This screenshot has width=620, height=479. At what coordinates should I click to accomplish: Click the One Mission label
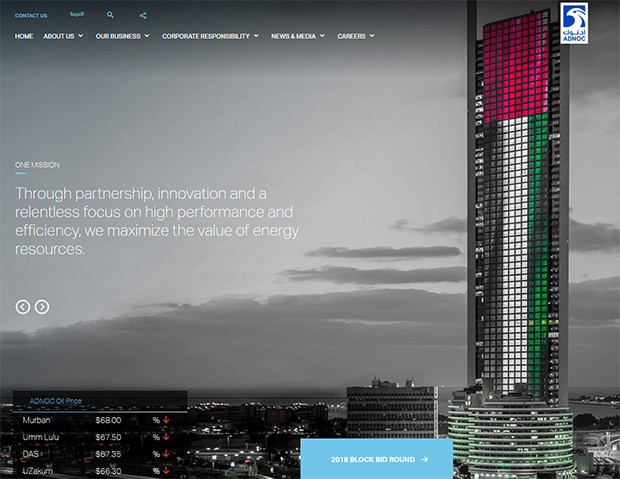coord(37,165)
